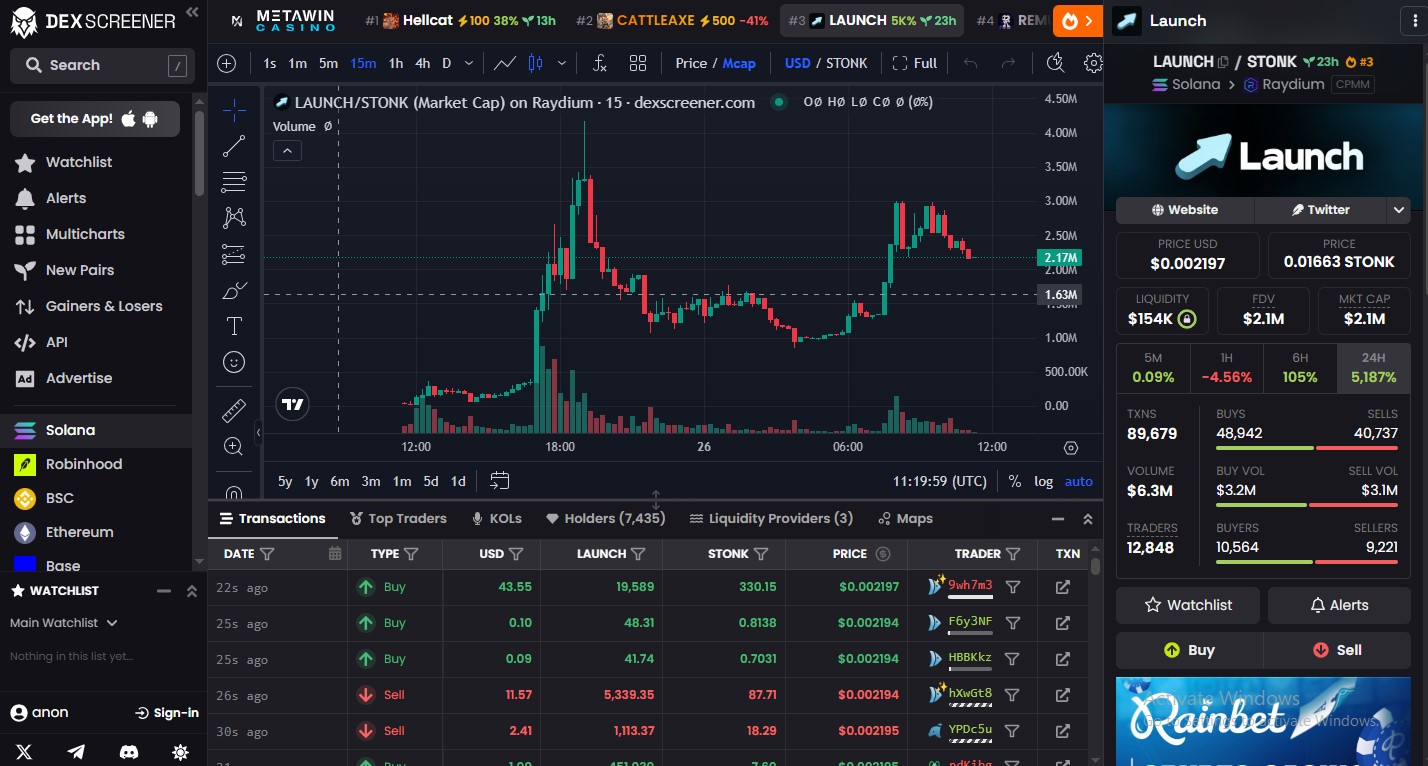This screenshot has height=766, width=1428.
Task: Open the Main Watchlist dropdown
Action: pyautogui.click(x=64, y=623)
